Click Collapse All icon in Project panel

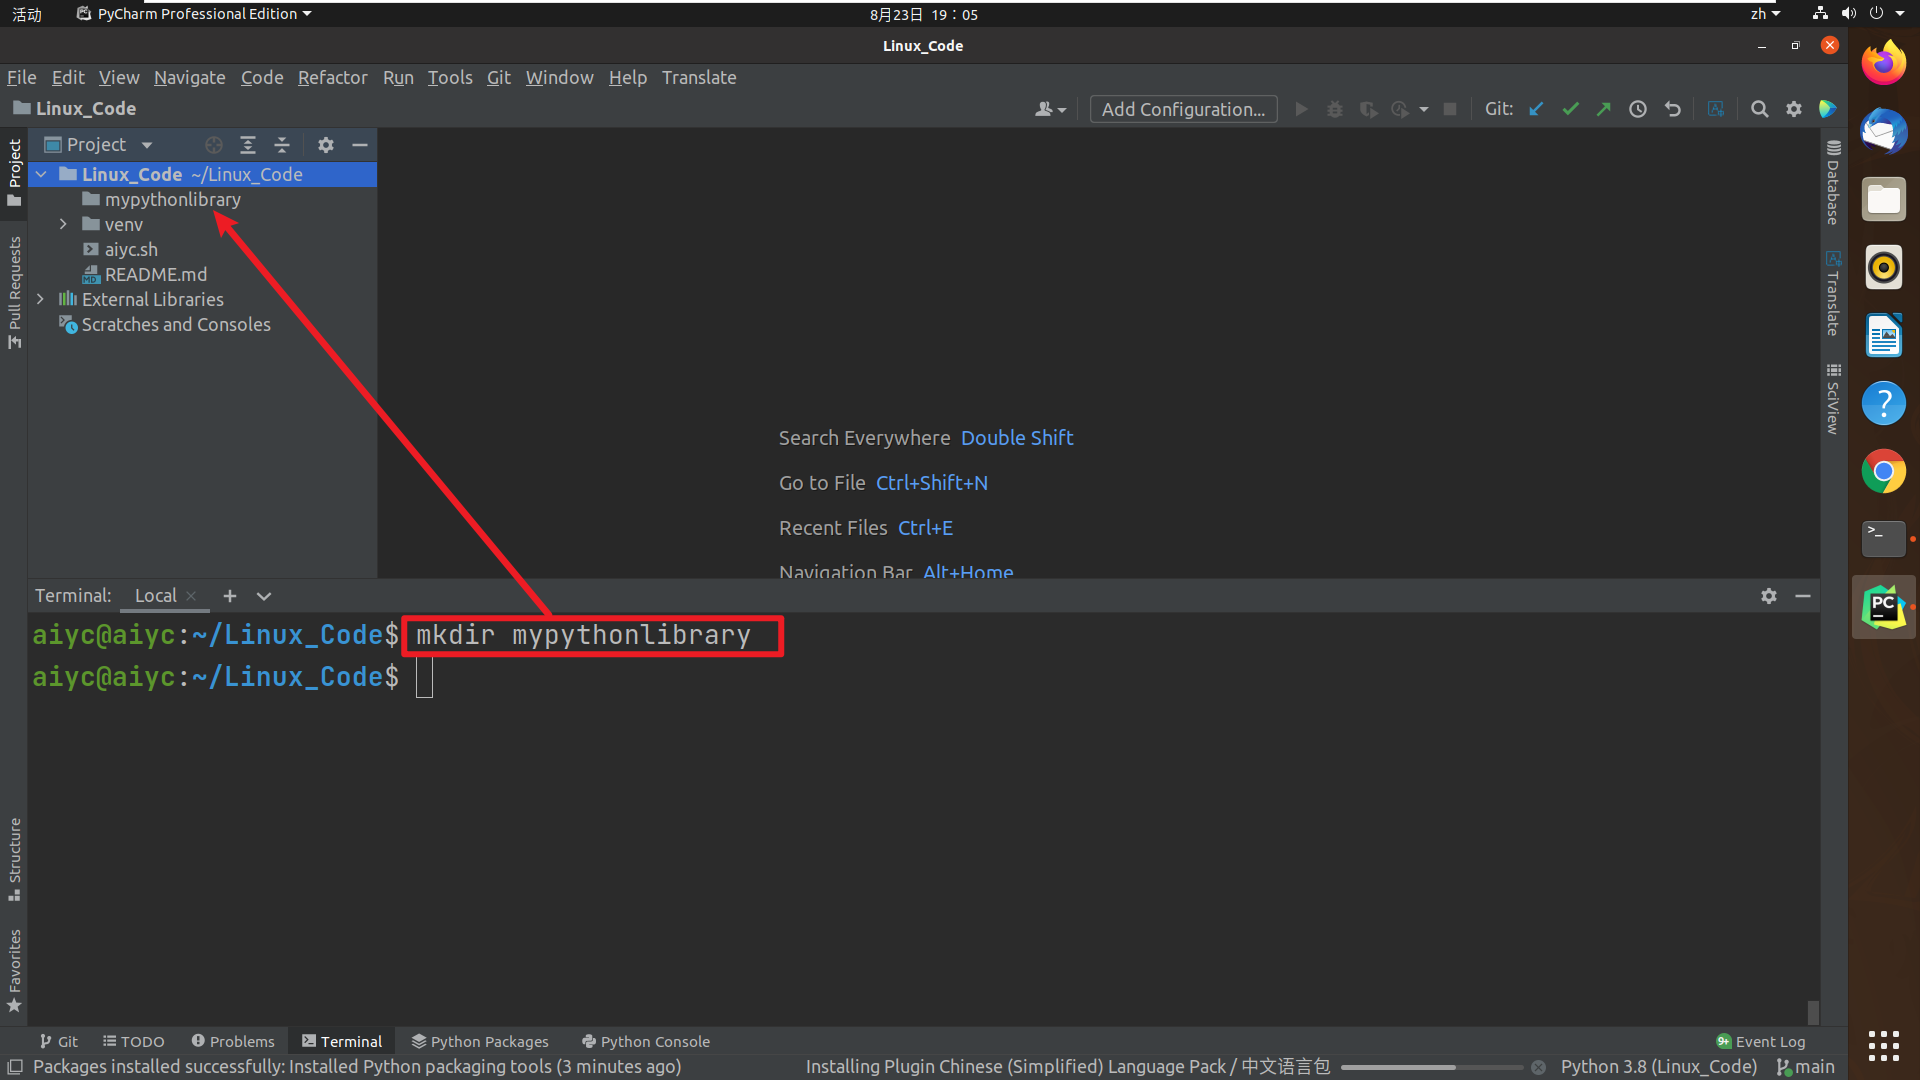coord(282,145)
